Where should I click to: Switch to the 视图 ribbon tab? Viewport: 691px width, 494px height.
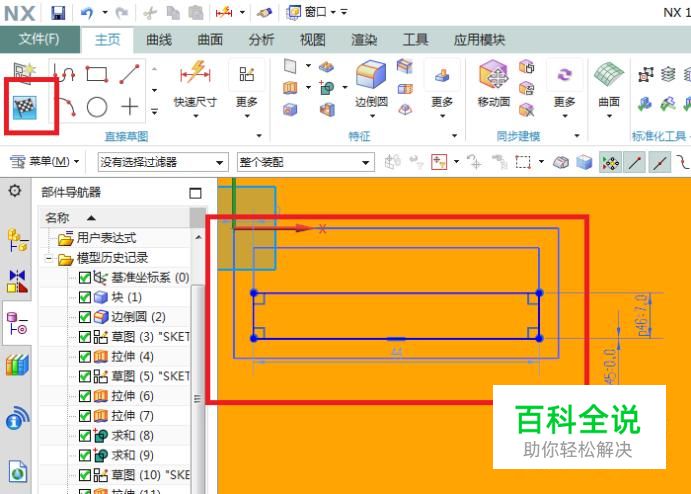(312, 40)
